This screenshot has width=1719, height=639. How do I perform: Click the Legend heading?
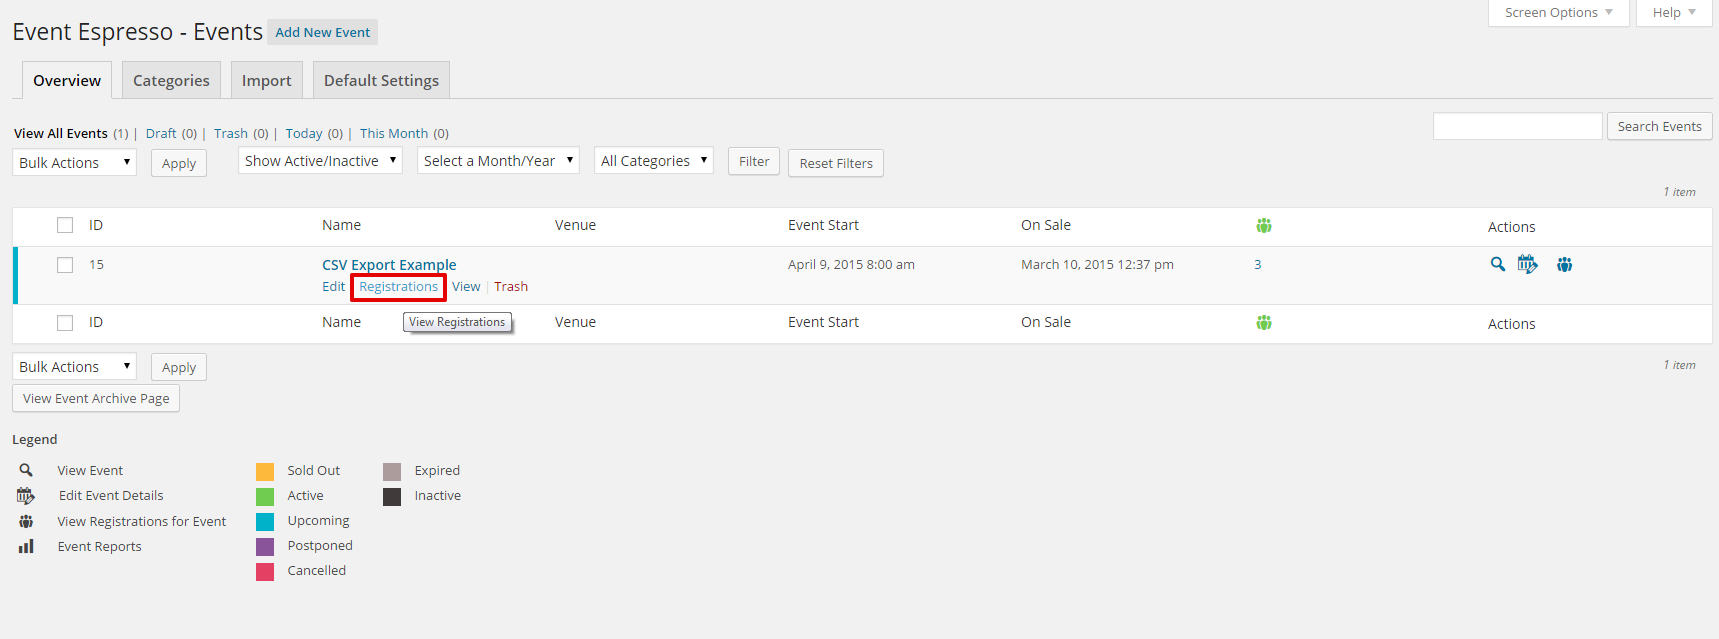pos(35,439)
